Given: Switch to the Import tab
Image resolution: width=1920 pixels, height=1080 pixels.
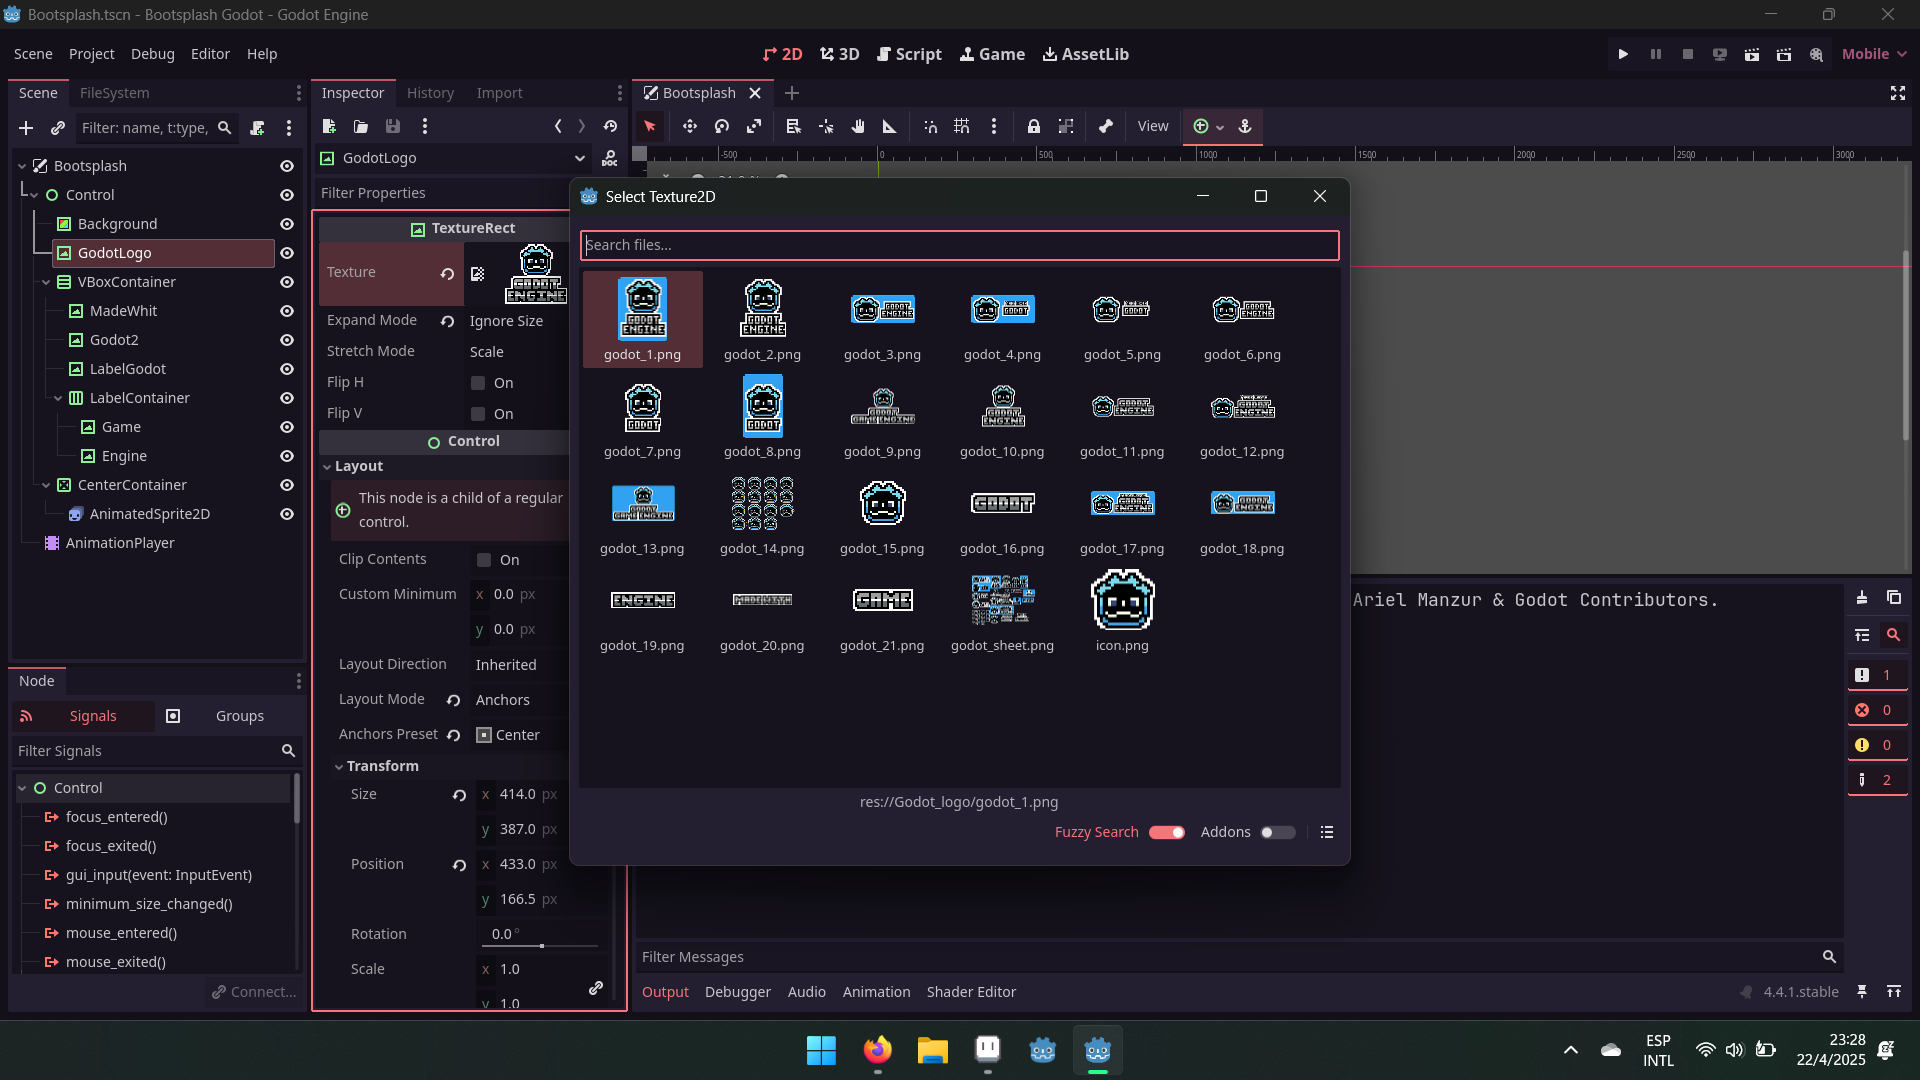Looking at the screenshot, I should pyautogui.click(x=499, y=93).
